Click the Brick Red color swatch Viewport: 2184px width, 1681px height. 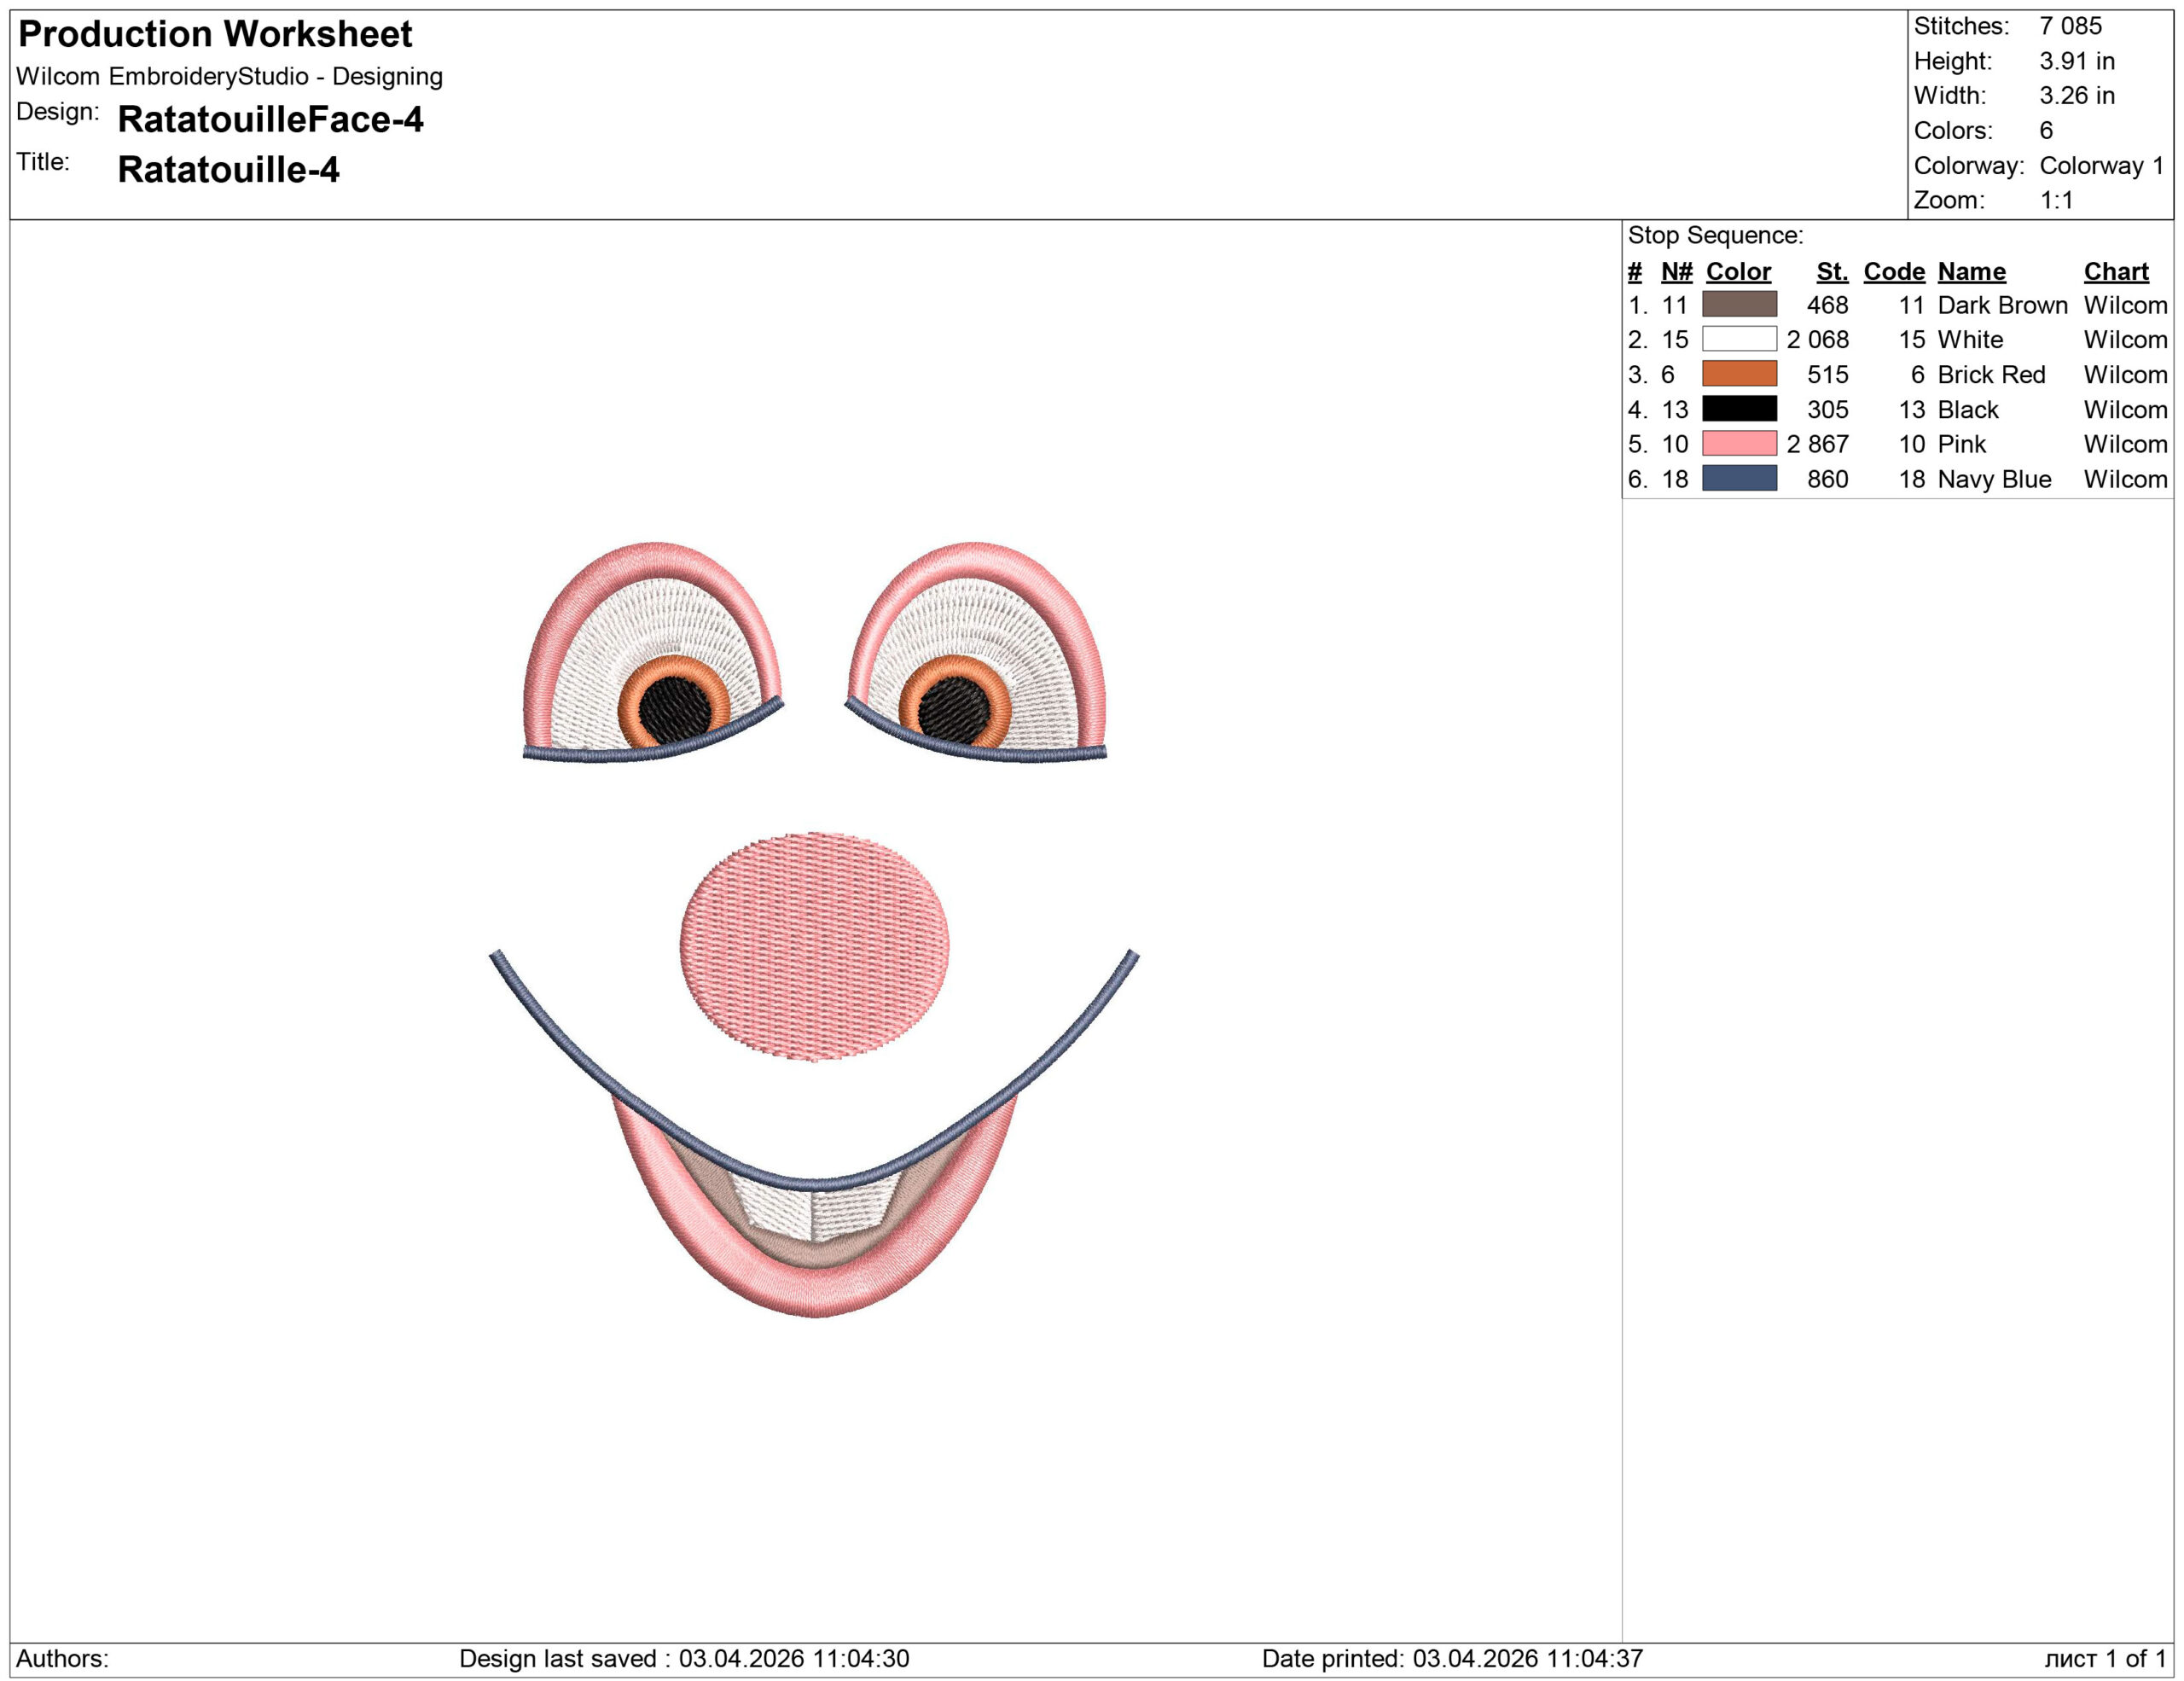point(1739,374)
